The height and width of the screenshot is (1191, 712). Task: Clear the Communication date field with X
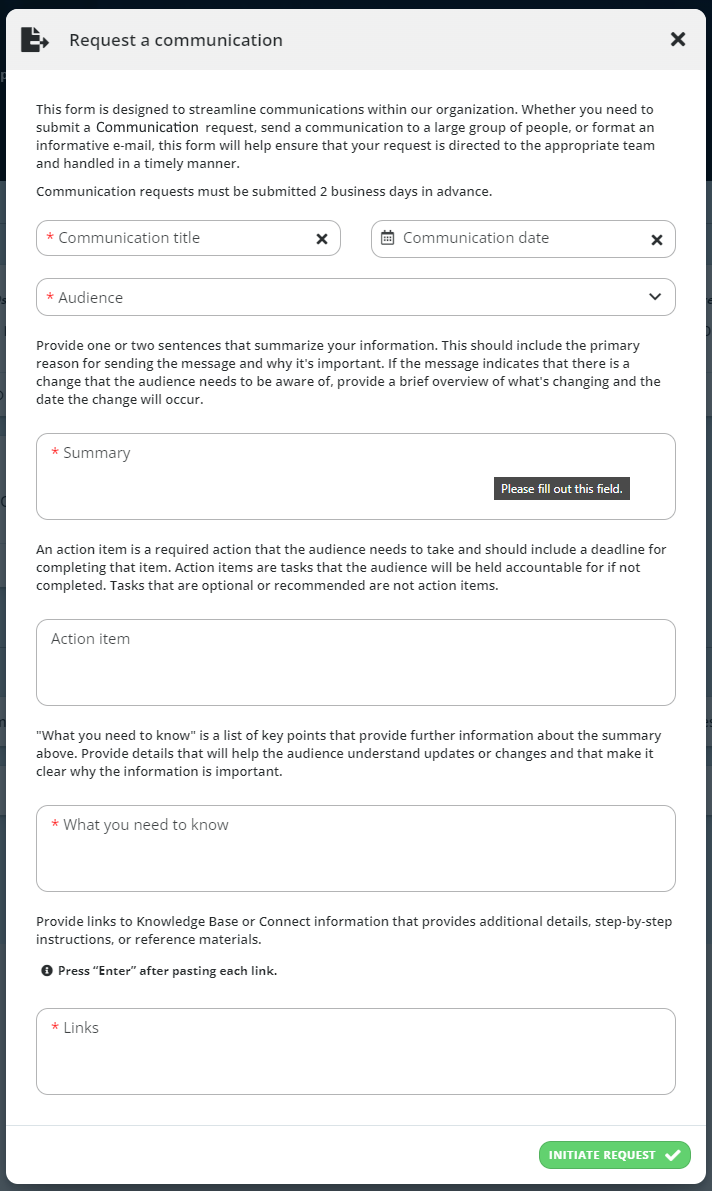coord(657,240)
